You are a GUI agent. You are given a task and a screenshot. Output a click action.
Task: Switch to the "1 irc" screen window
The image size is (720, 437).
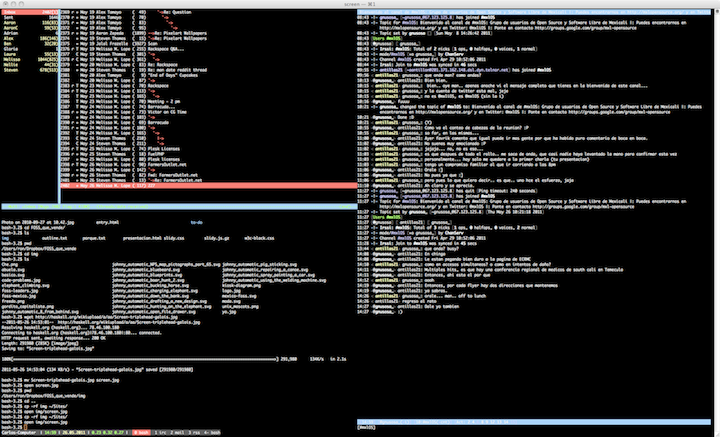163,431
